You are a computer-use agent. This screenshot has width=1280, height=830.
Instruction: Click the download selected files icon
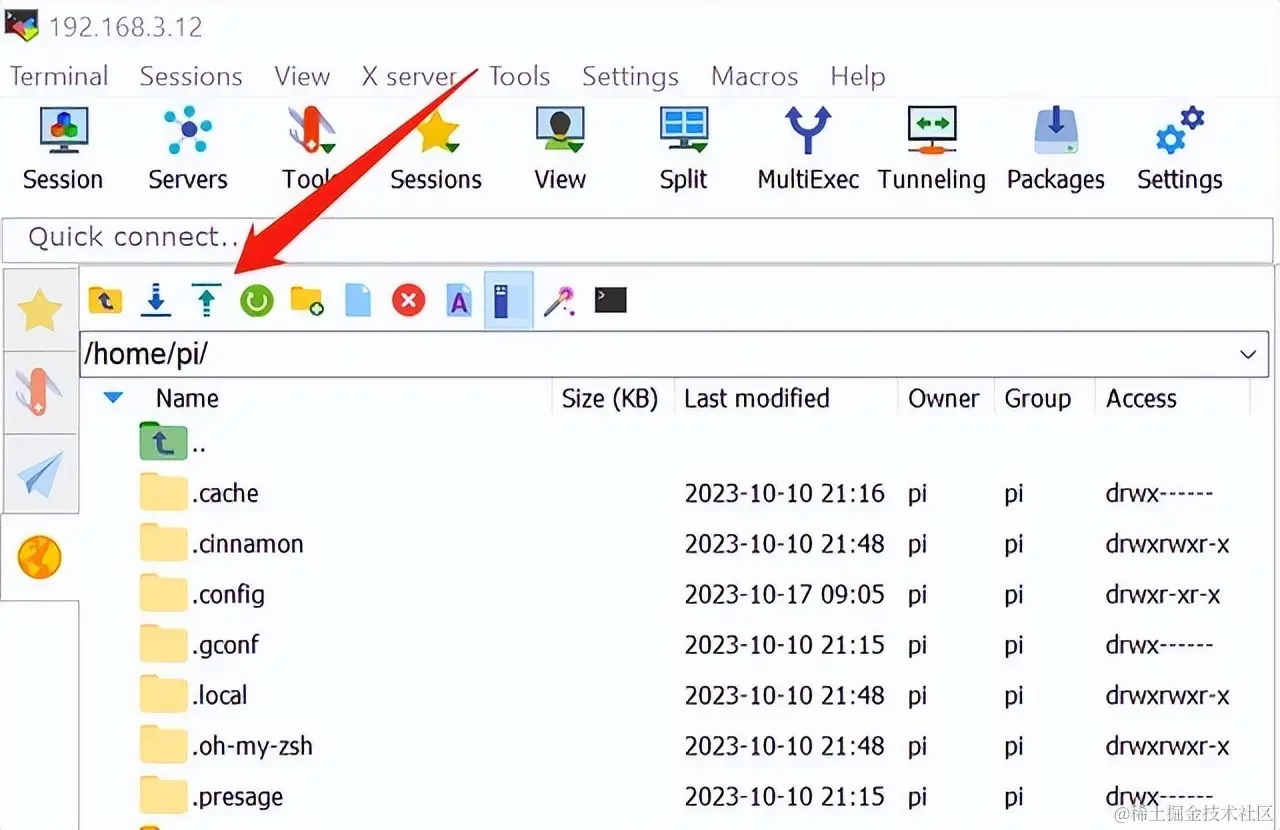click(156, 300)
